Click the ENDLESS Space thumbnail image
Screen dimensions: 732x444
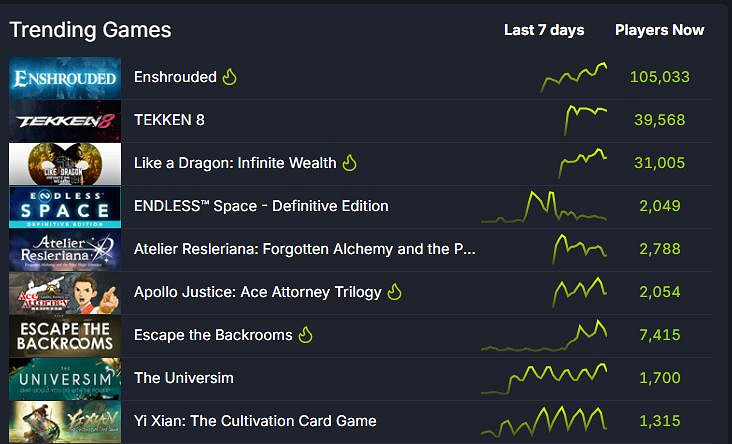(x=65, y=207)
